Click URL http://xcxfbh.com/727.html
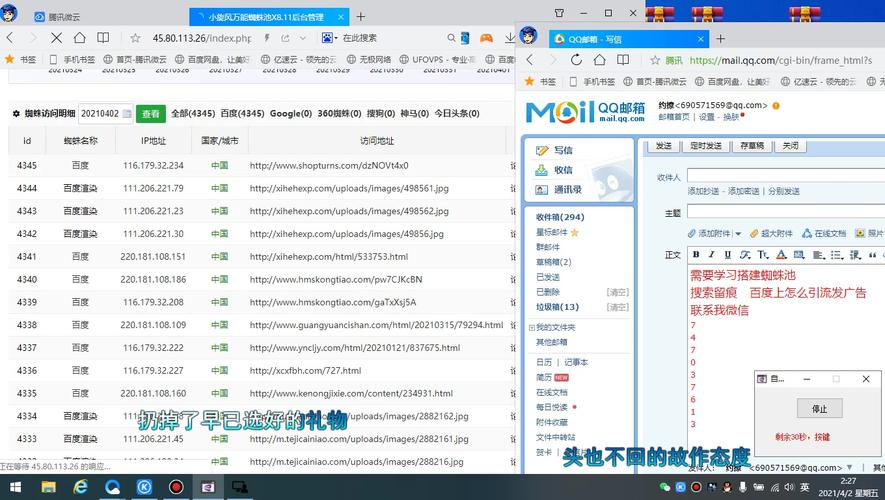Image resolution: width=885 pixels, height=500 pixels. pos(305,370)
